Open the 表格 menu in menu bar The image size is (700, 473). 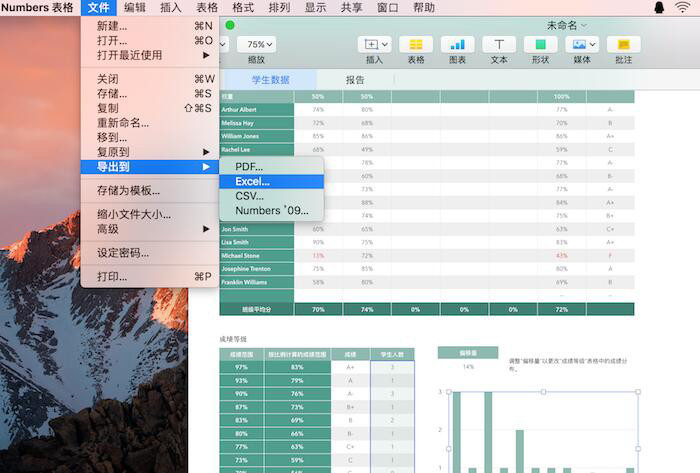coord(207,7)
